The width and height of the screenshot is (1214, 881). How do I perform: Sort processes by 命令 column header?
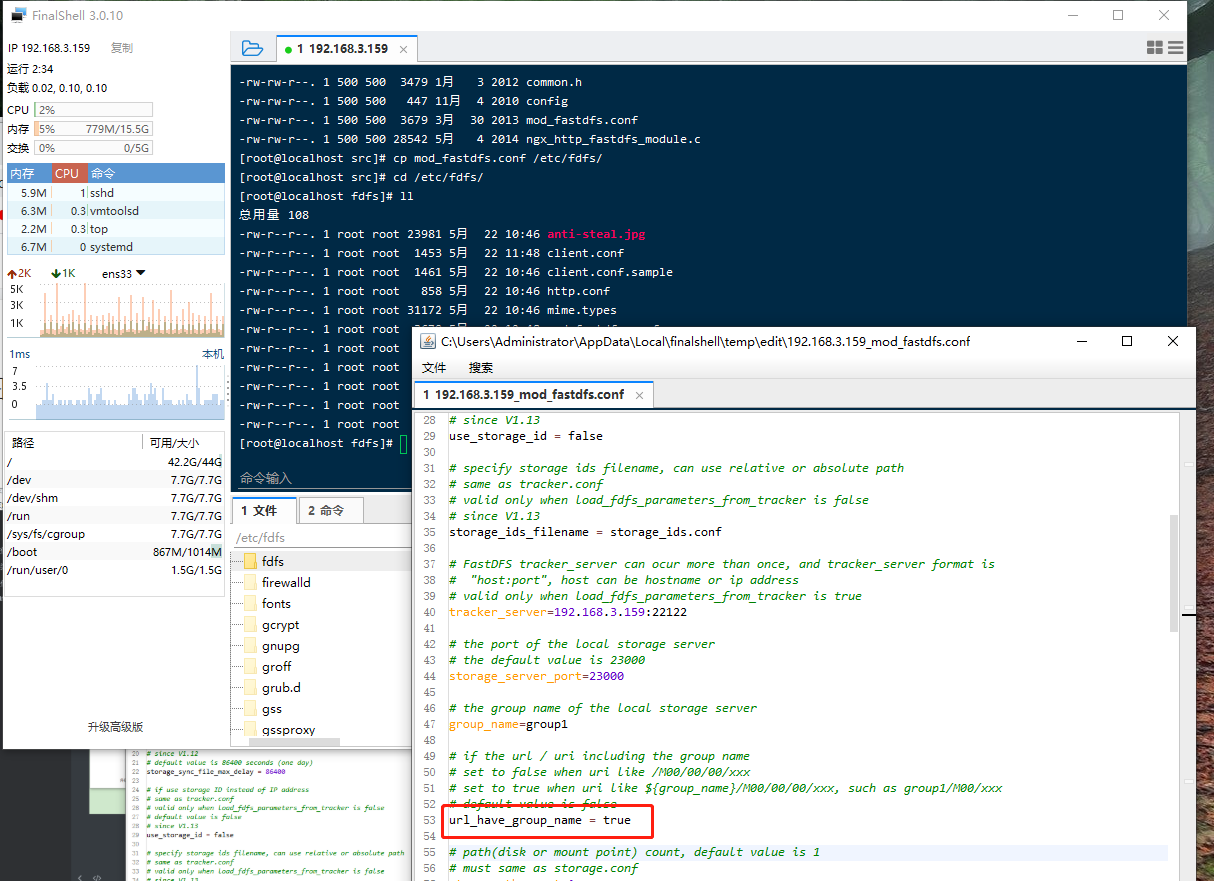[x=103, y=174]
